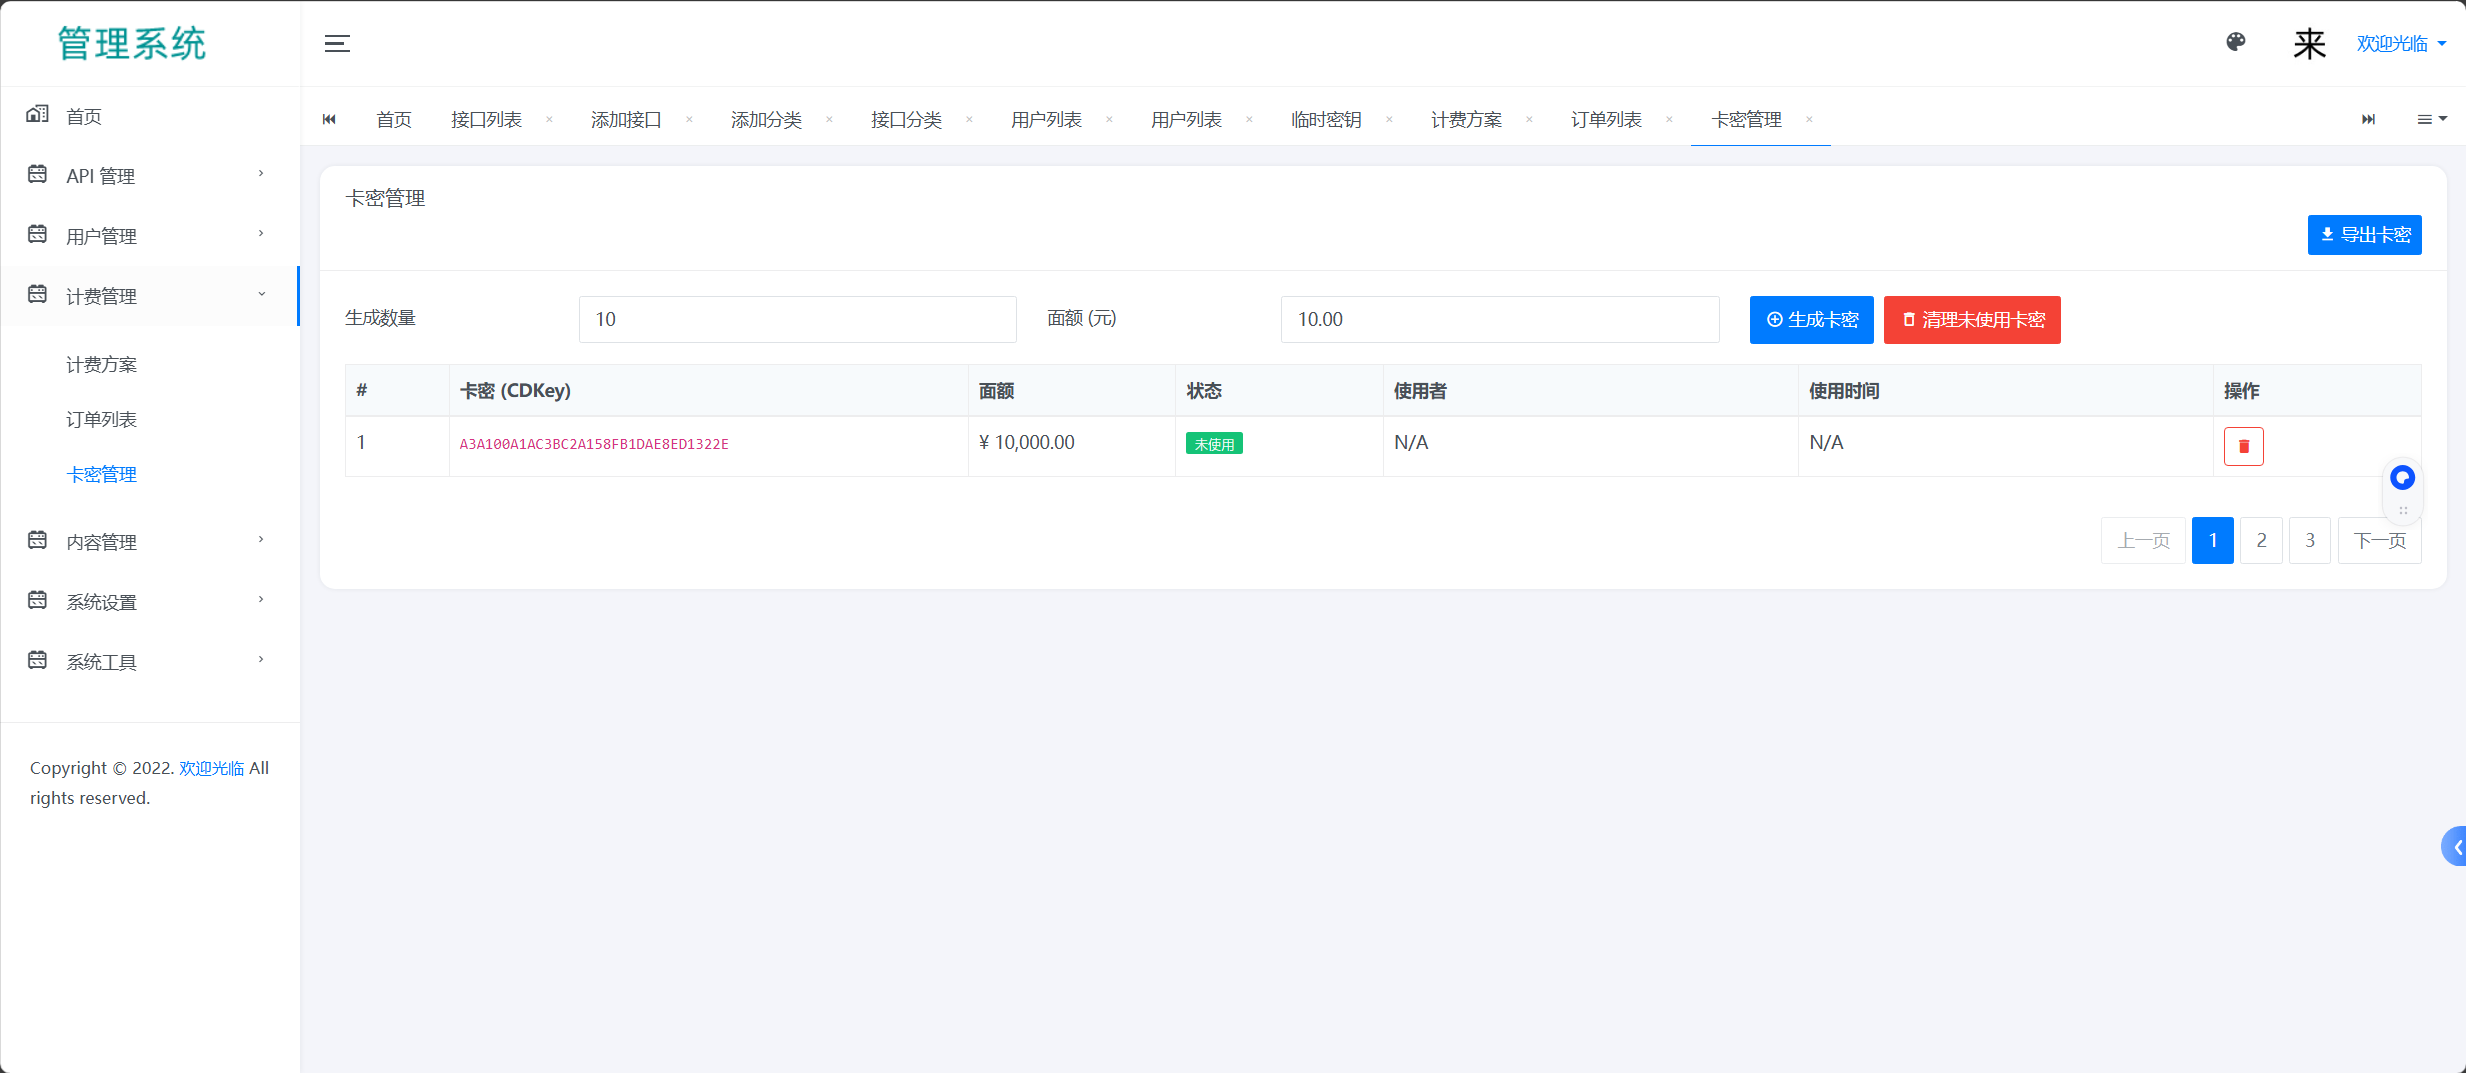Image resolution: width=2466 pixels, height=1073 pixels.
Task: Open the blue side drawer arrow
Action: [2455, 846]
